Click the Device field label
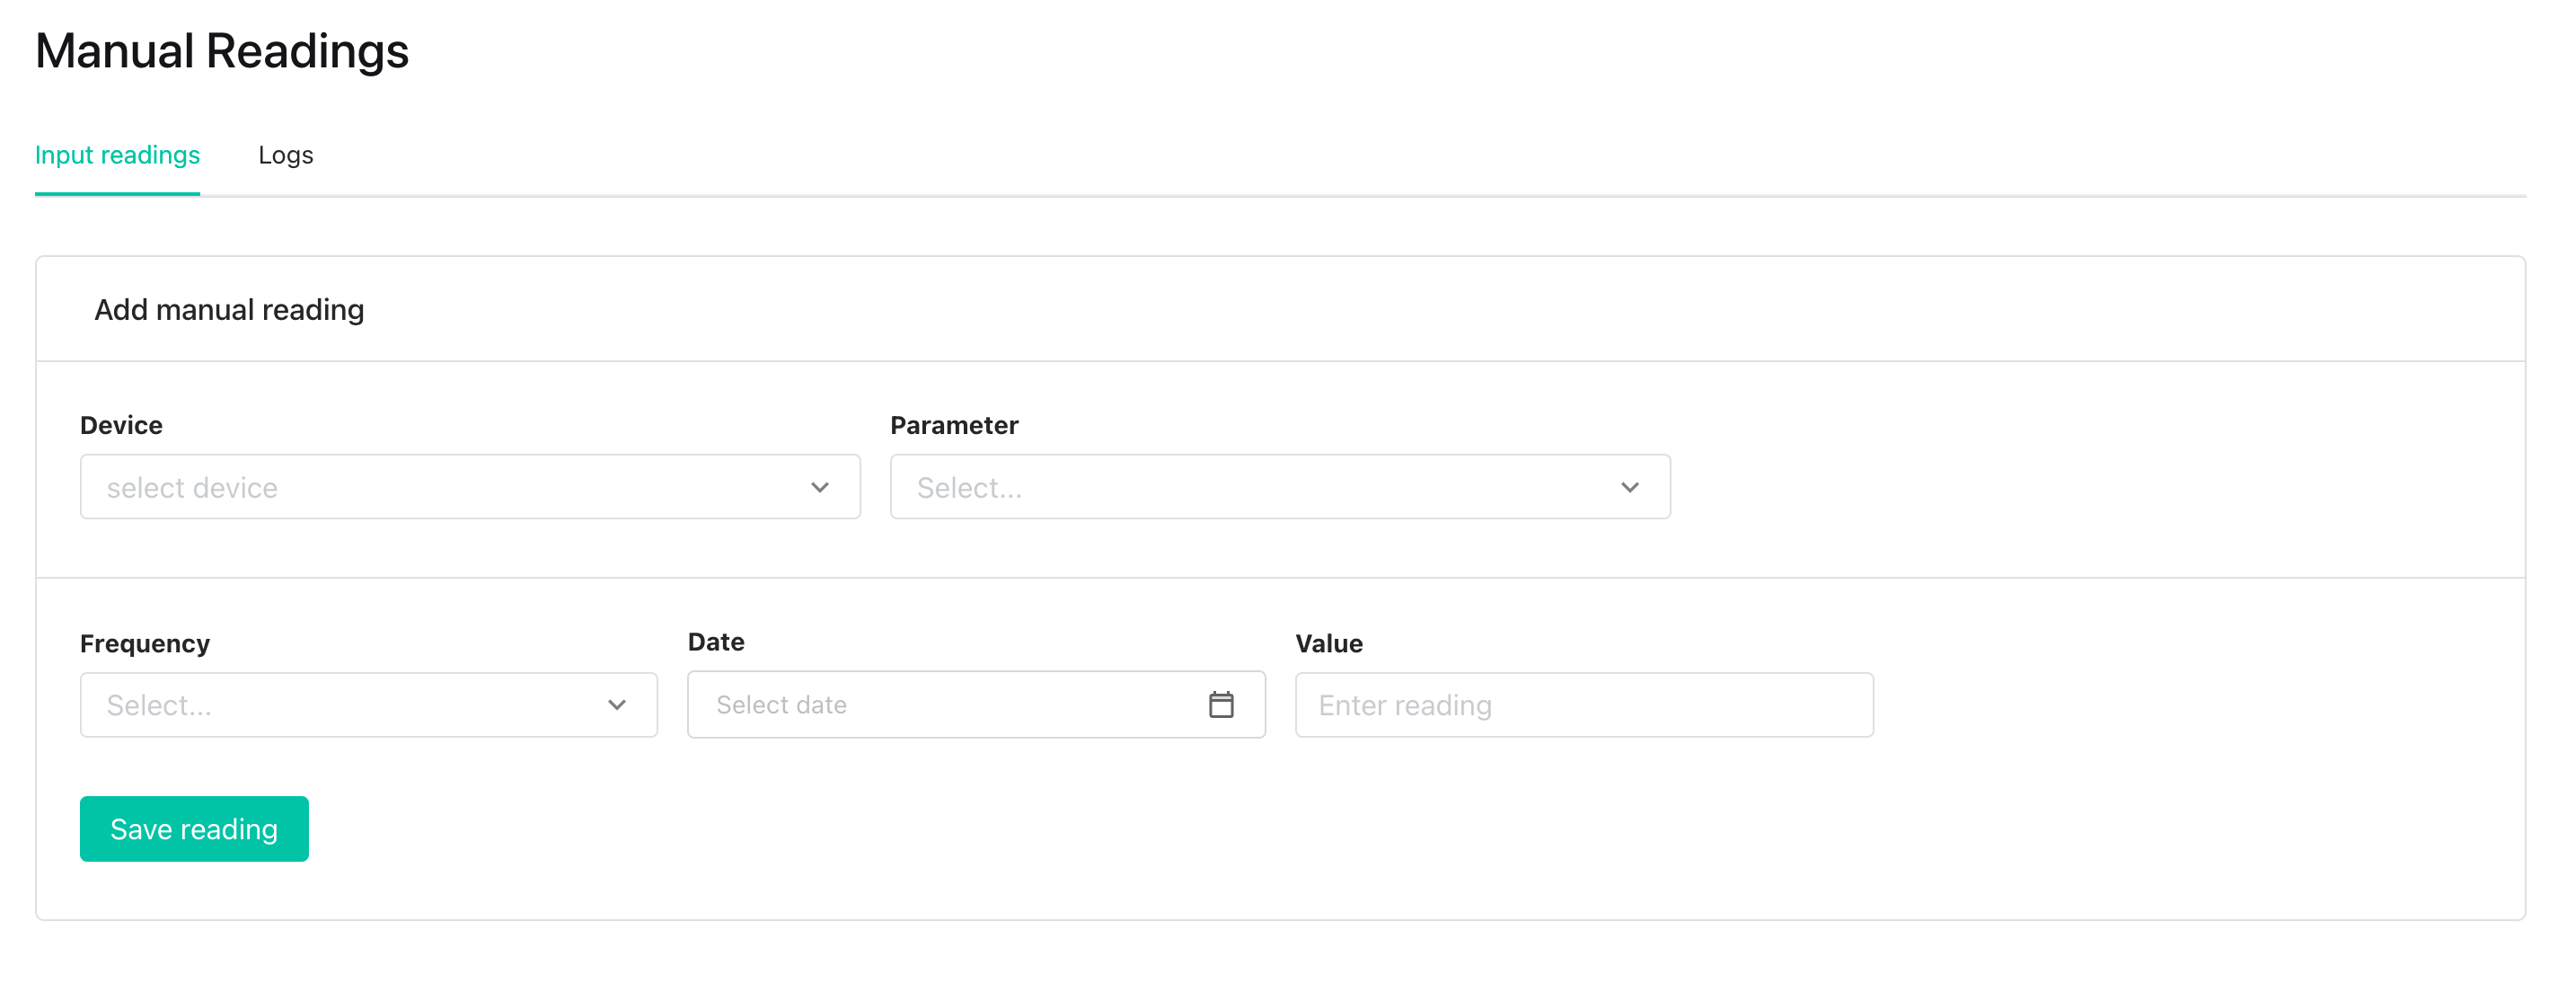The height and width of the screenshot is (1001, 2576). 121,425
